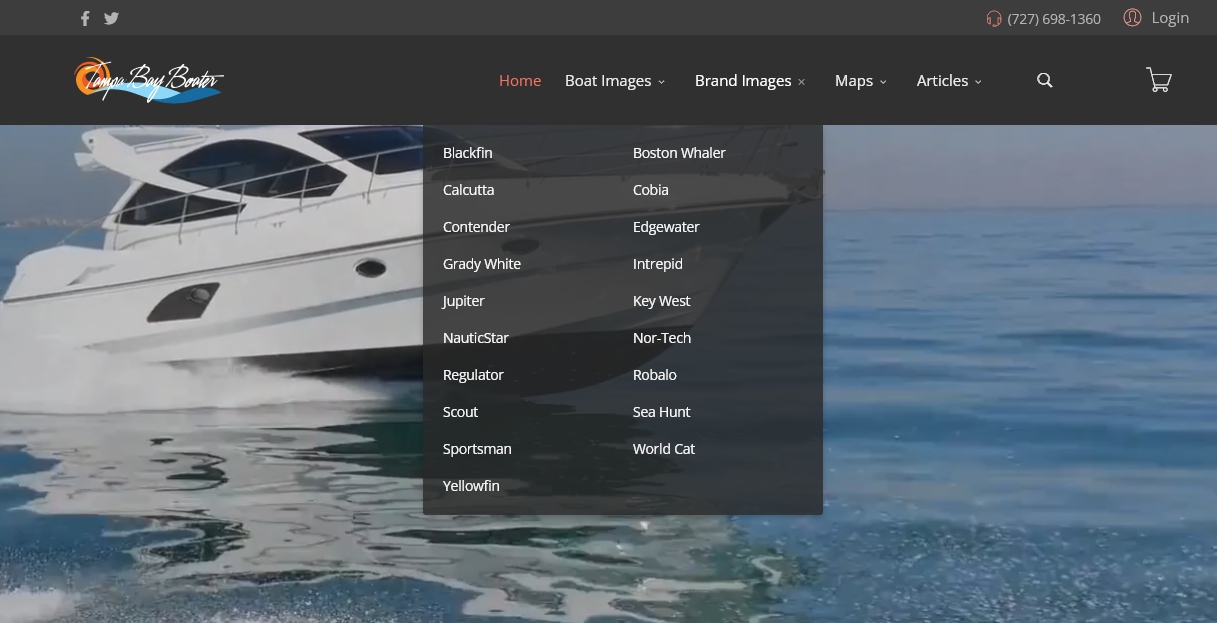Screen dimensions: 1217x623
Task: Open the shopping cart icon
Action: coord(1158,81)
